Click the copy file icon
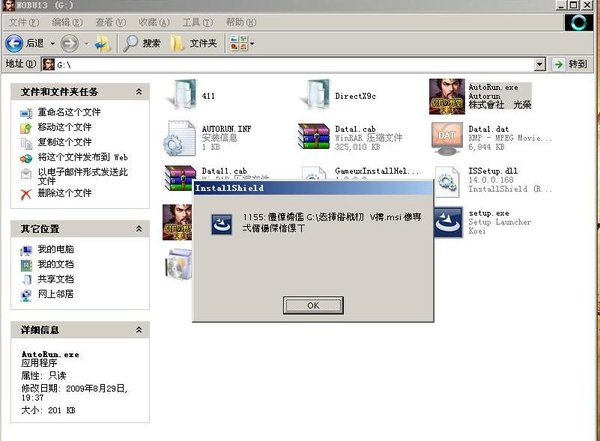This screenshot has height=441, width=600. (x=26, y=144)
